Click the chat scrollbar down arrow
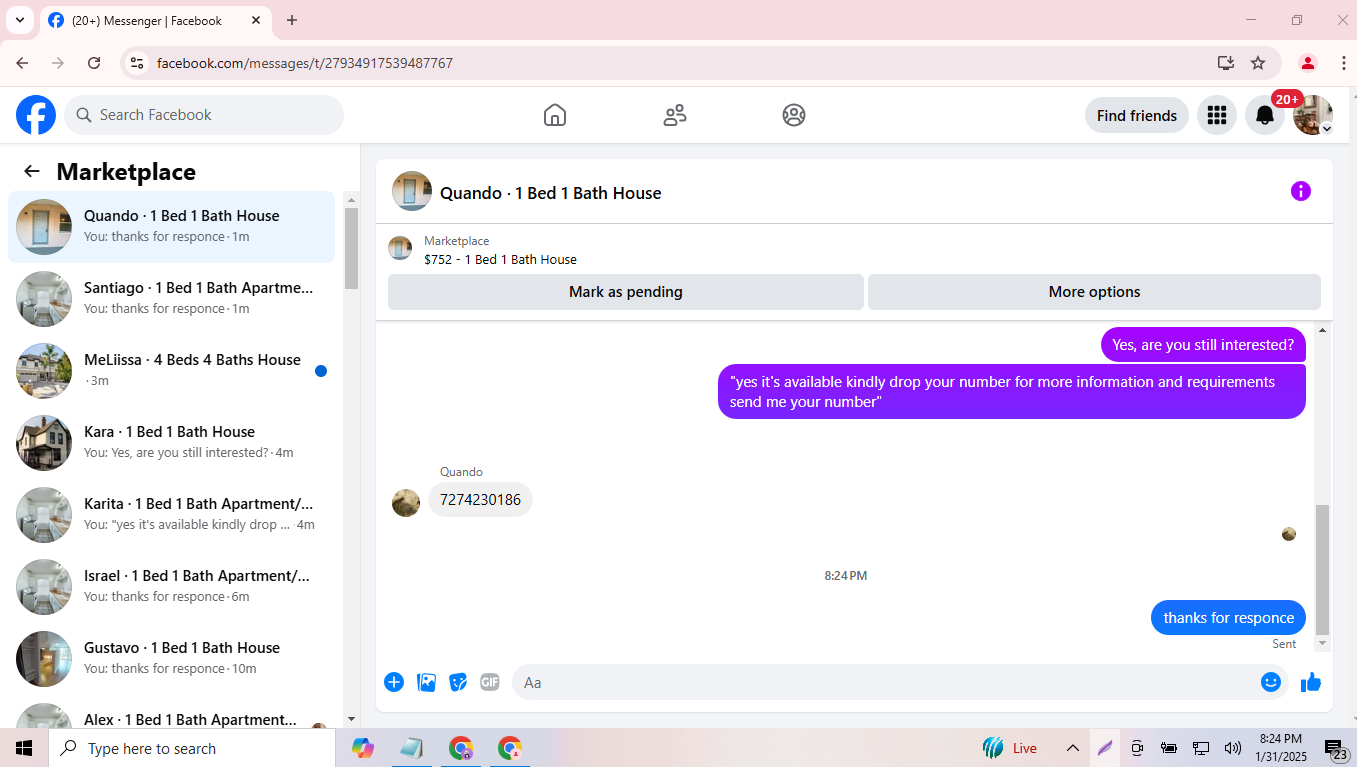This screenshot has width=1357, height=767. tap(1323, 643)
